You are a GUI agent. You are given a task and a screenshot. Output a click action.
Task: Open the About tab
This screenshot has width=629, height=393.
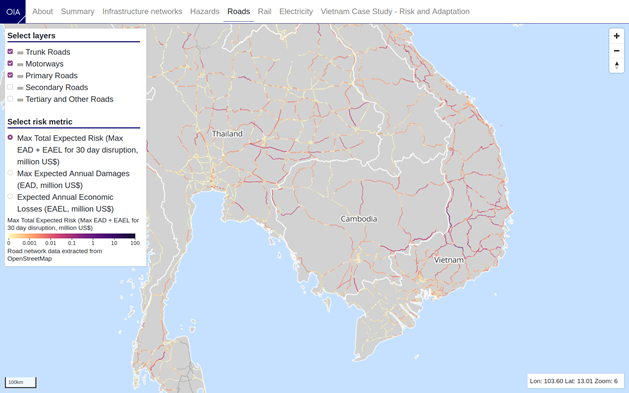(43, 12)
